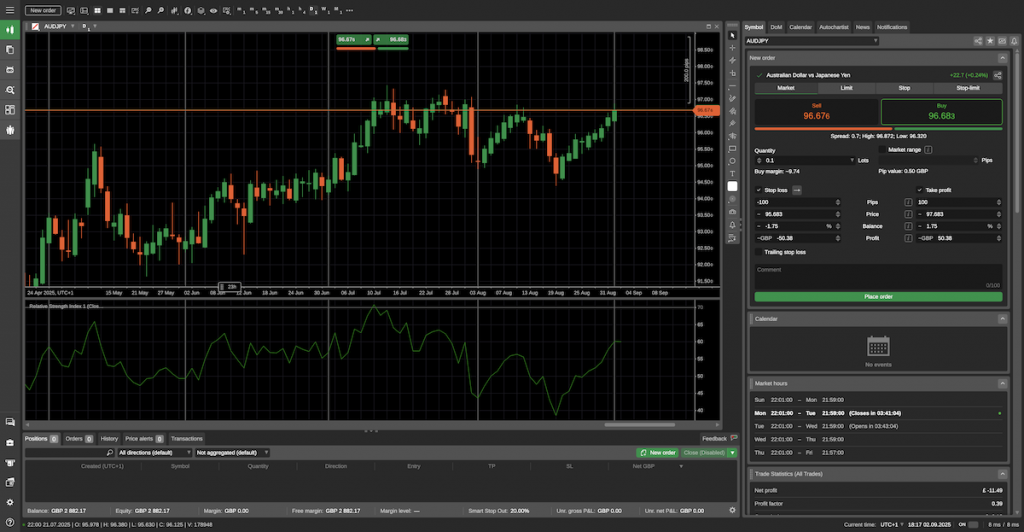
Task: Open the Trade section in the sidebar
Action: pos(10,29)
